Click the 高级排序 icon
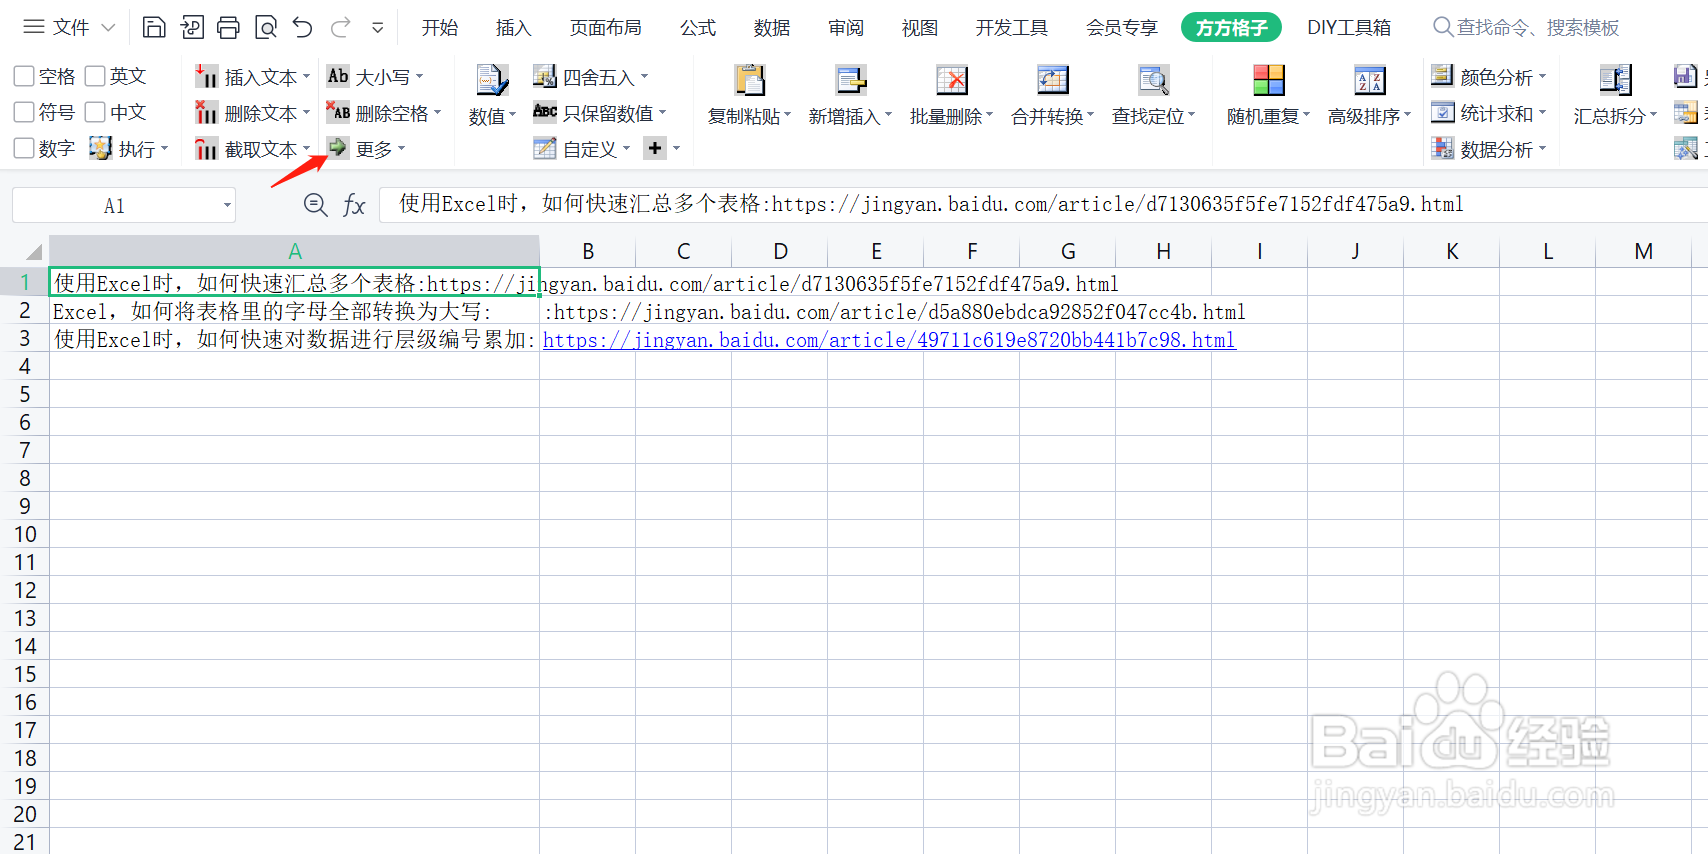 point(1369,80)
